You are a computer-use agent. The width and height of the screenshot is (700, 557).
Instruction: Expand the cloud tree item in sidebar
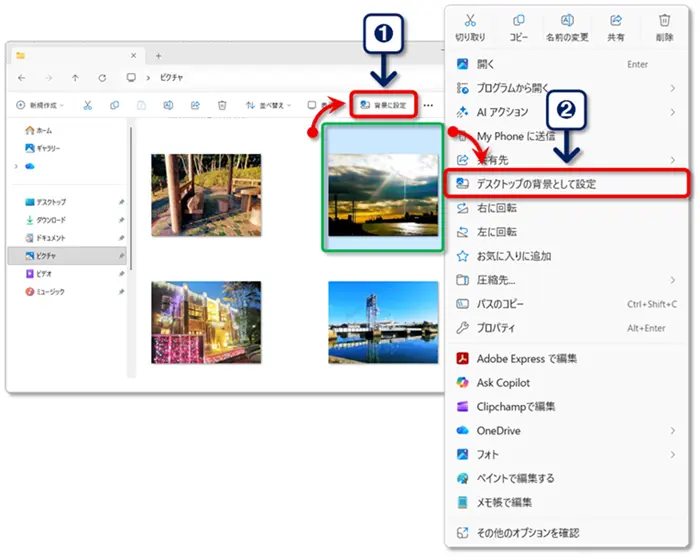(x=16, y=166)
